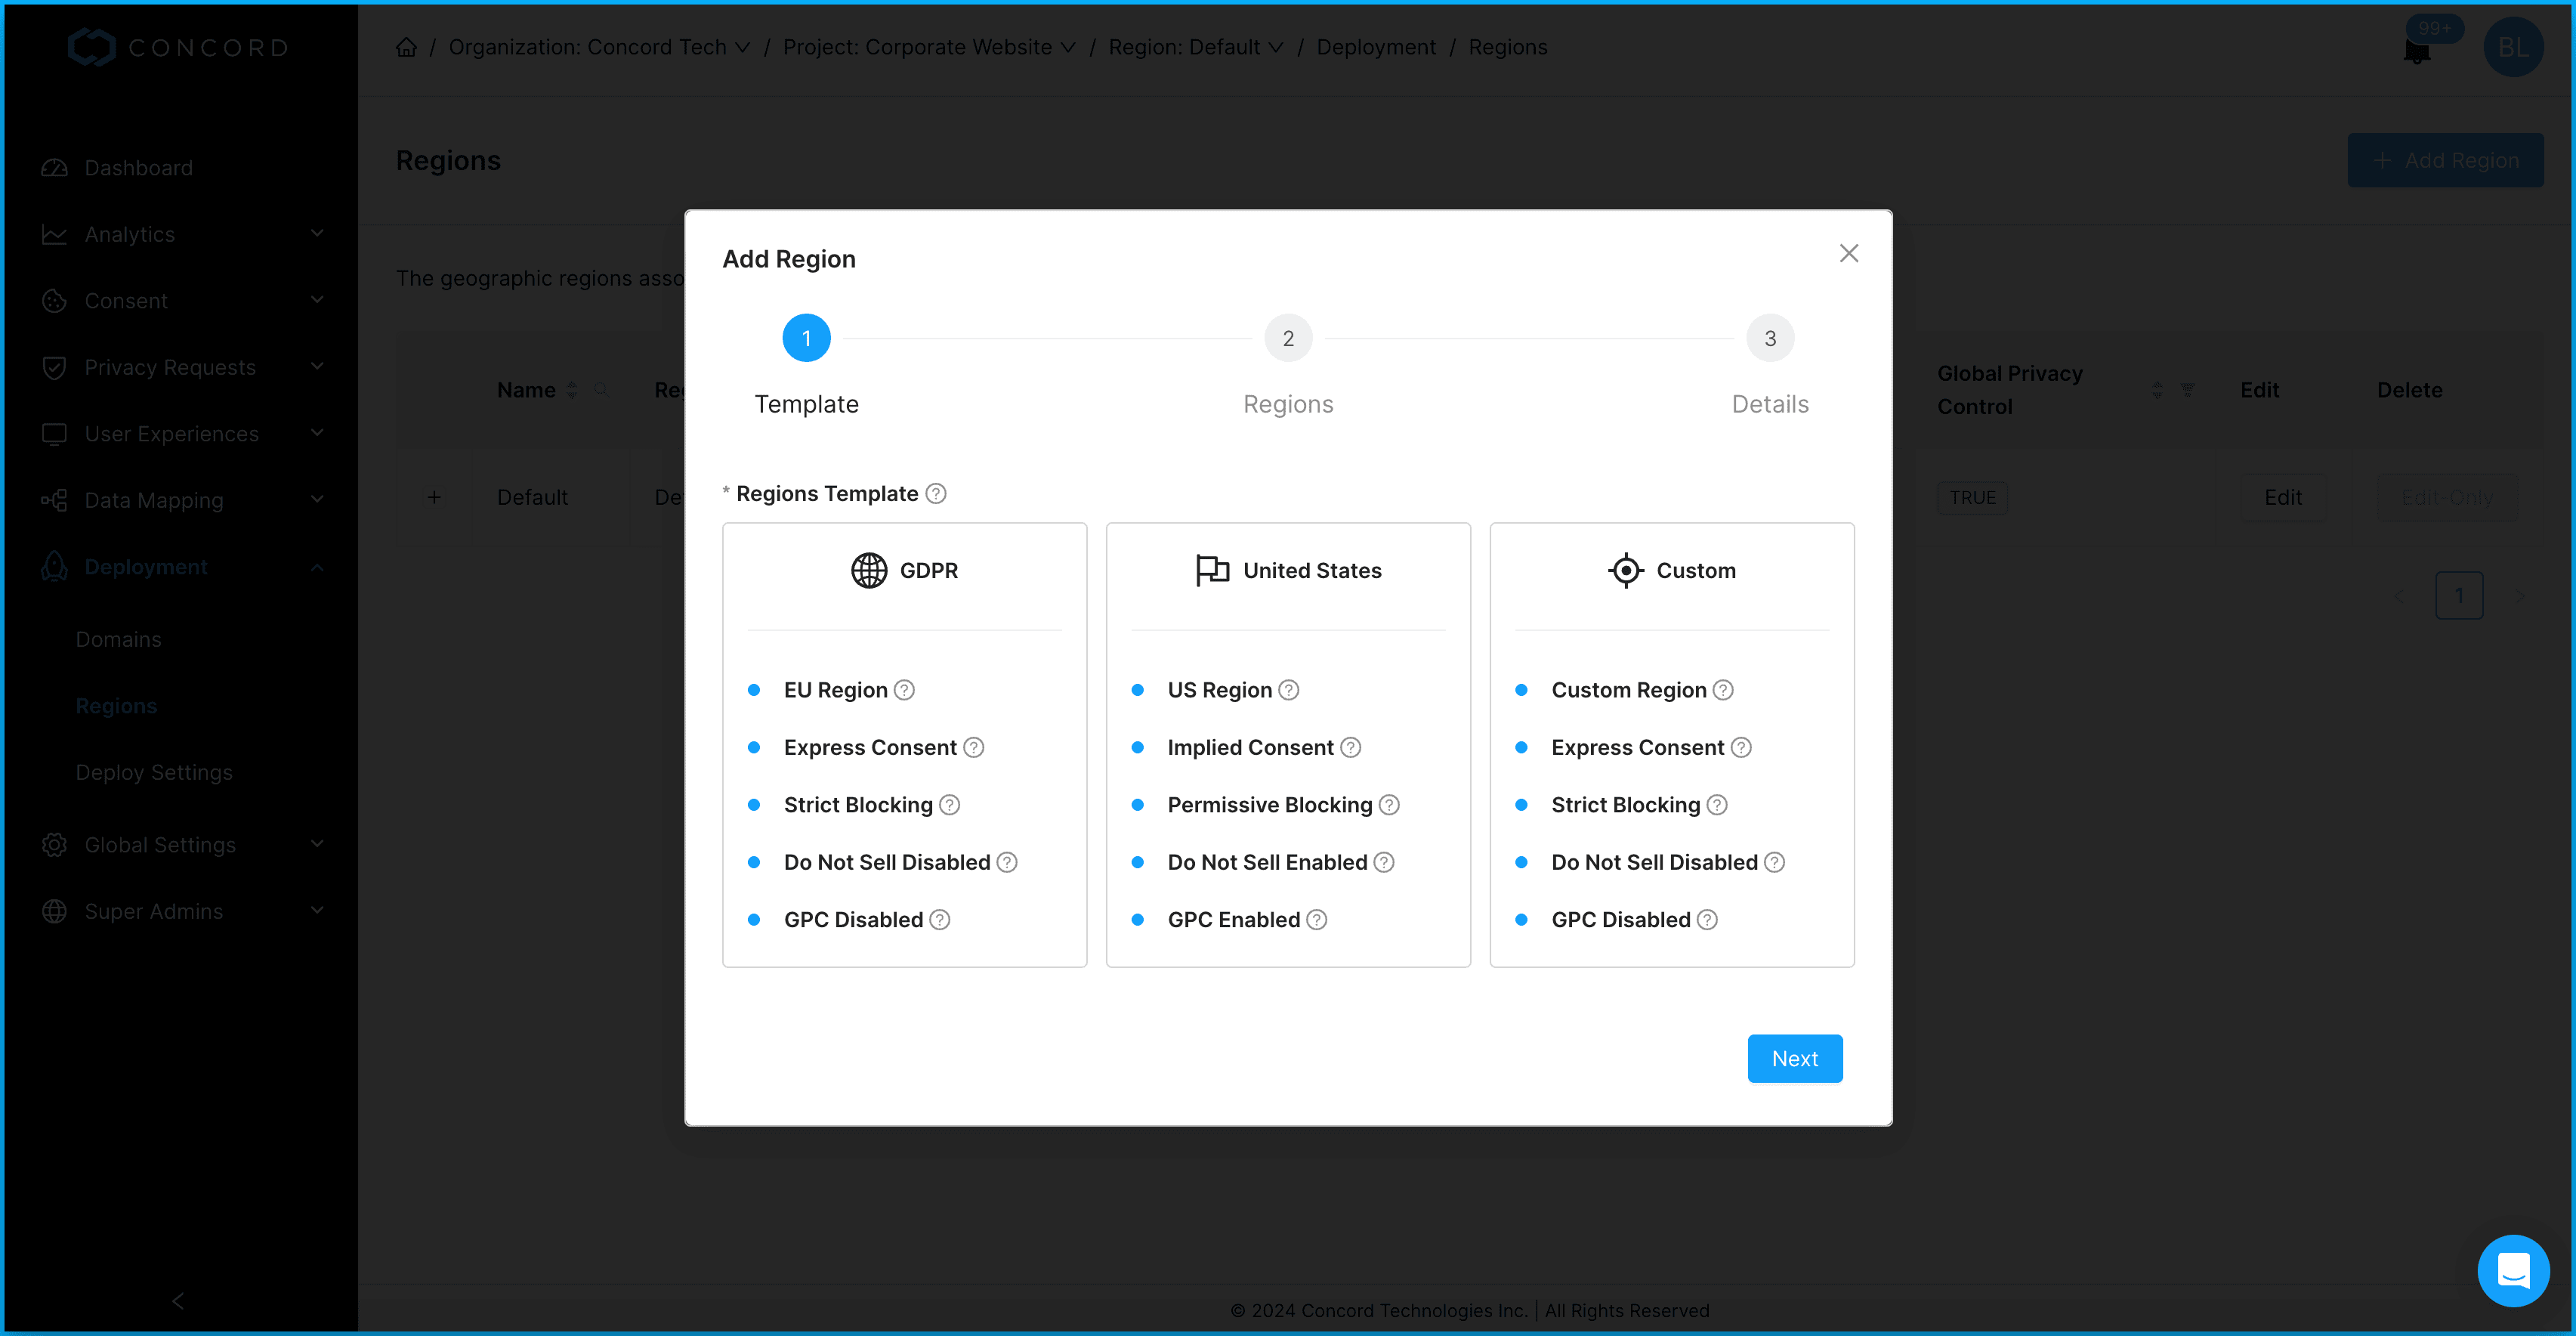Viewport: 2576px width, 1336px height.
Task: Click the home breadcrumb icon
Action: point(406,47)
